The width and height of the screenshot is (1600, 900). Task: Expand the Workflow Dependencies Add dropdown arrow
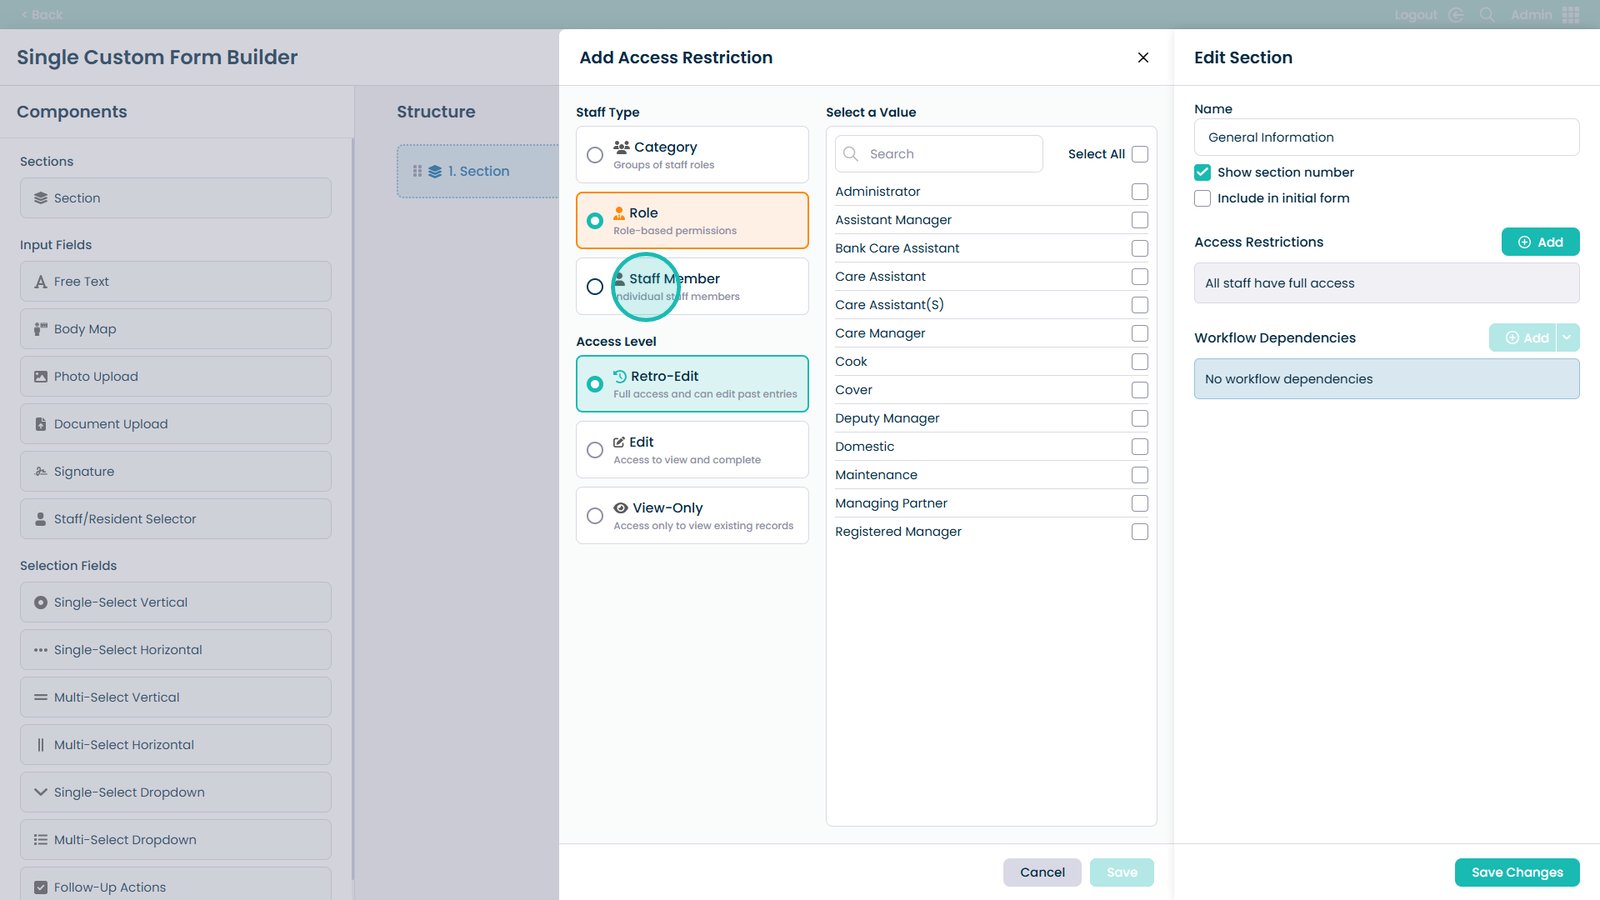(1567, 338)
